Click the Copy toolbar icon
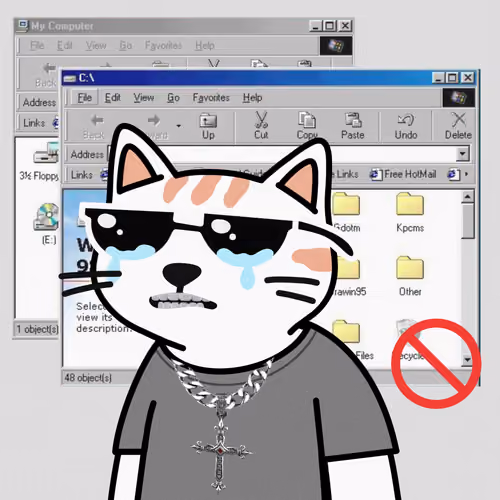Image resolution: width=500 pixels, height=500 pixels. pos(307,120)
